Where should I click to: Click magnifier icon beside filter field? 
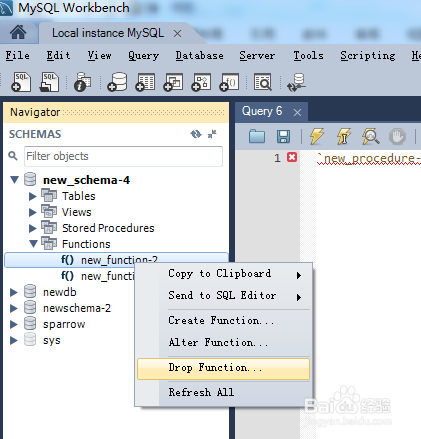click(x=13, y=156)
